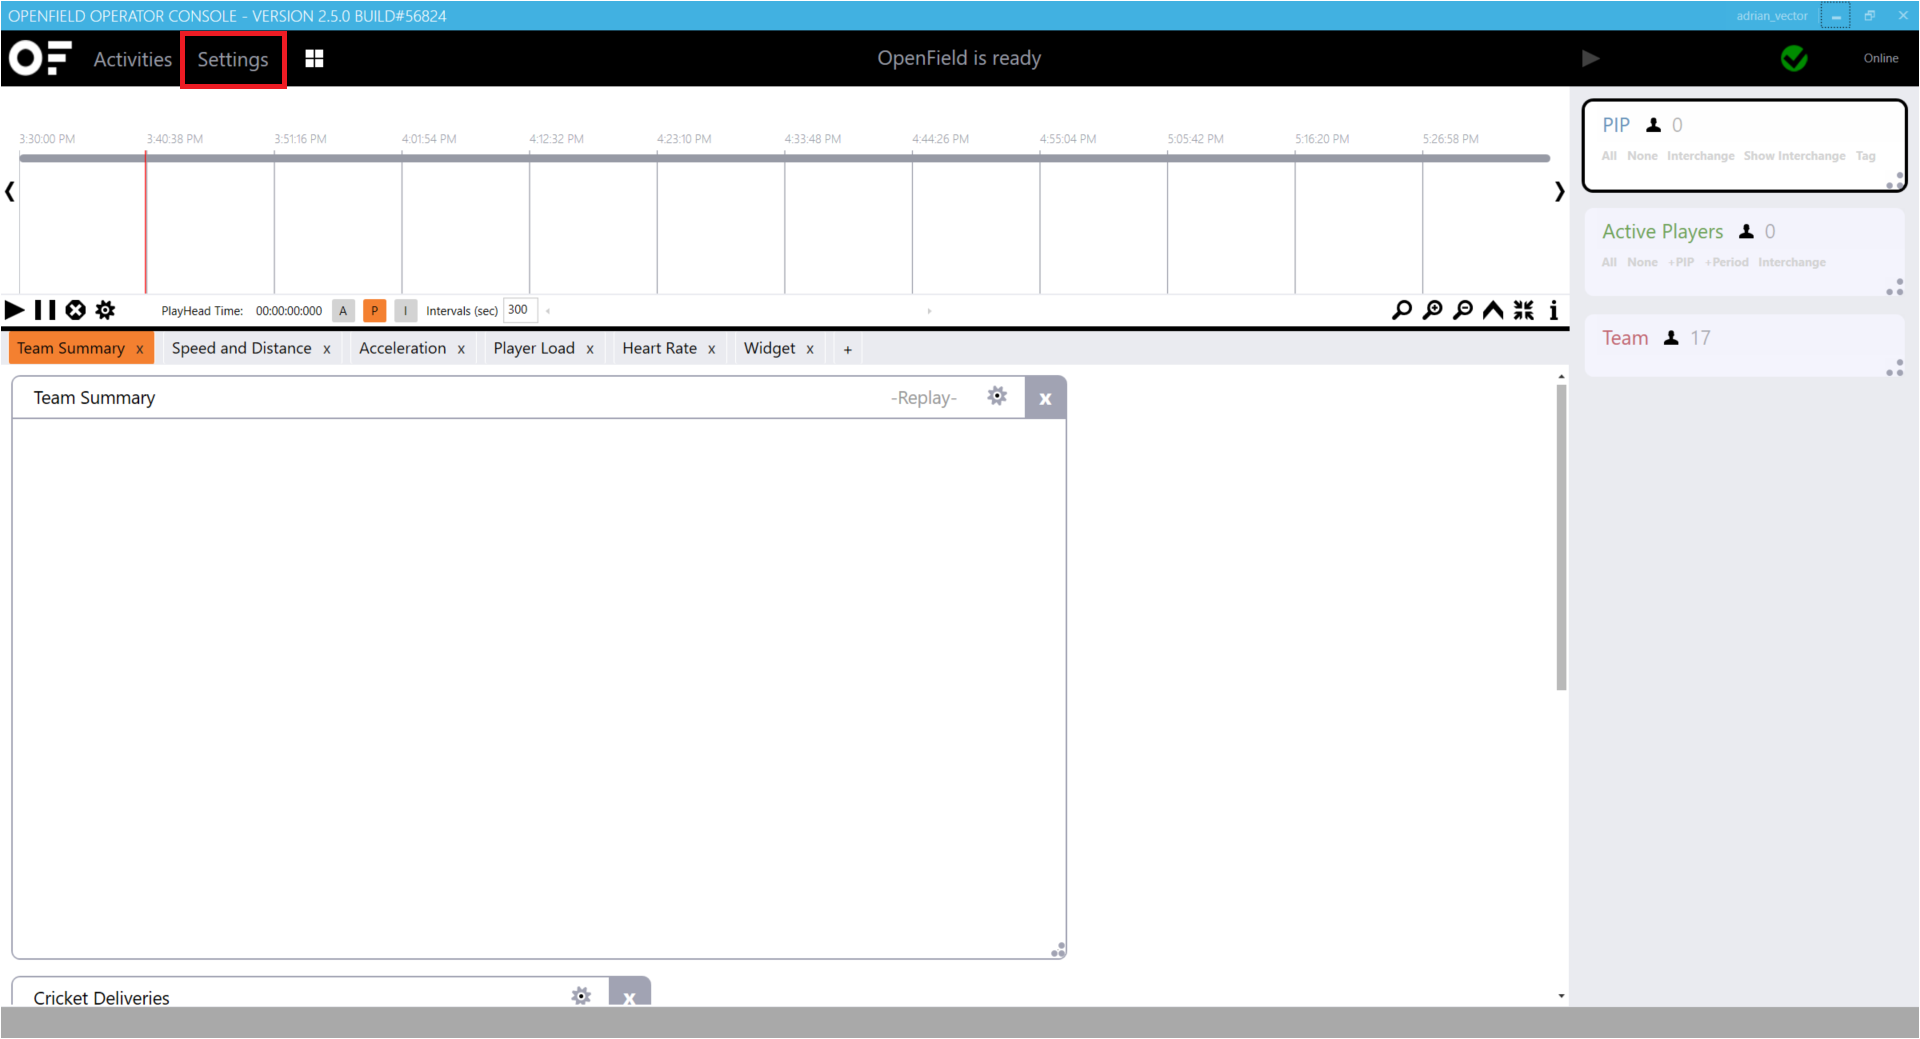Close the Team Summary widget
Viewport: 1920px width, 1039px height.
(1045, 398)
